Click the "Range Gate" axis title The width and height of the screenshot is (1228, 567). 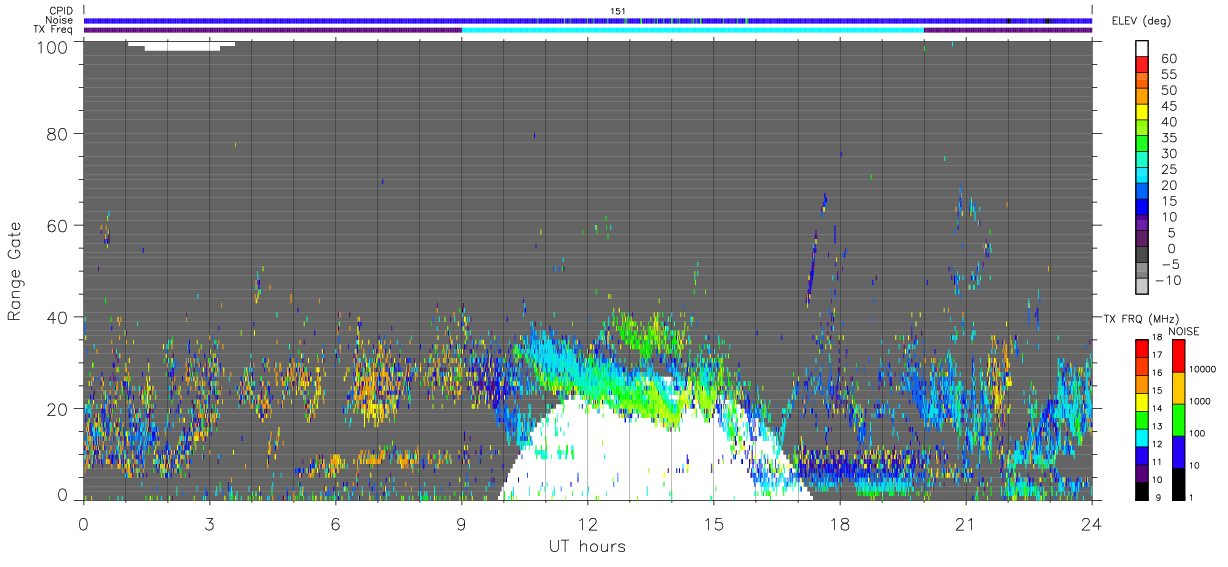(x=16, y=271)
